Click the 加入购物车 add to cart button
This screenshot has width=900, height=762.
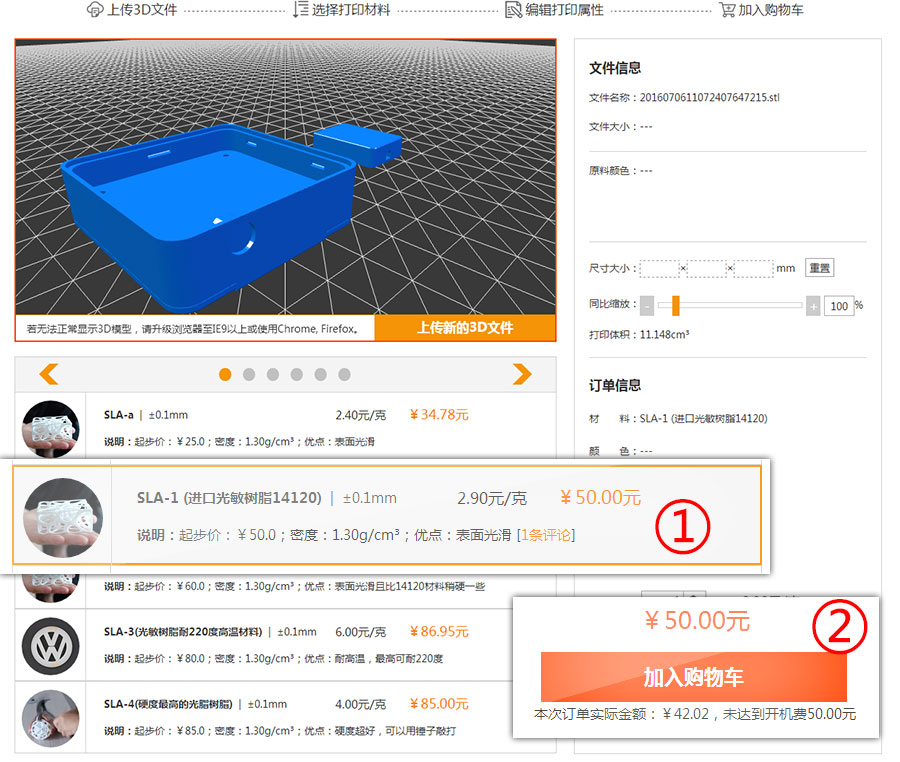coord(693,677)
